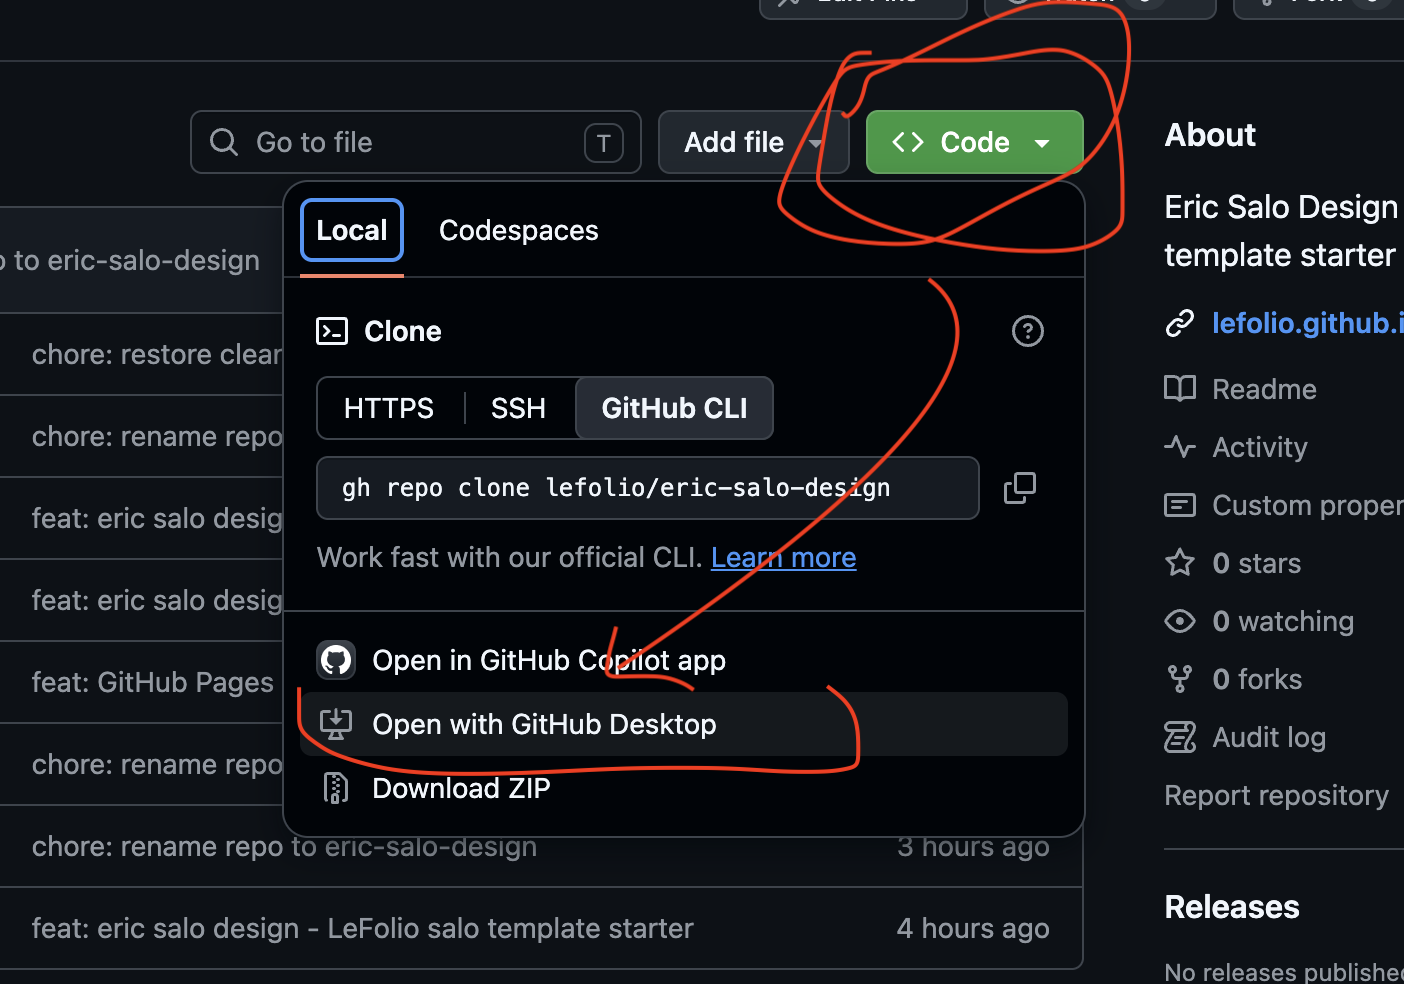
Task: Open the Releases heading link
Action: click(1232, 907)
